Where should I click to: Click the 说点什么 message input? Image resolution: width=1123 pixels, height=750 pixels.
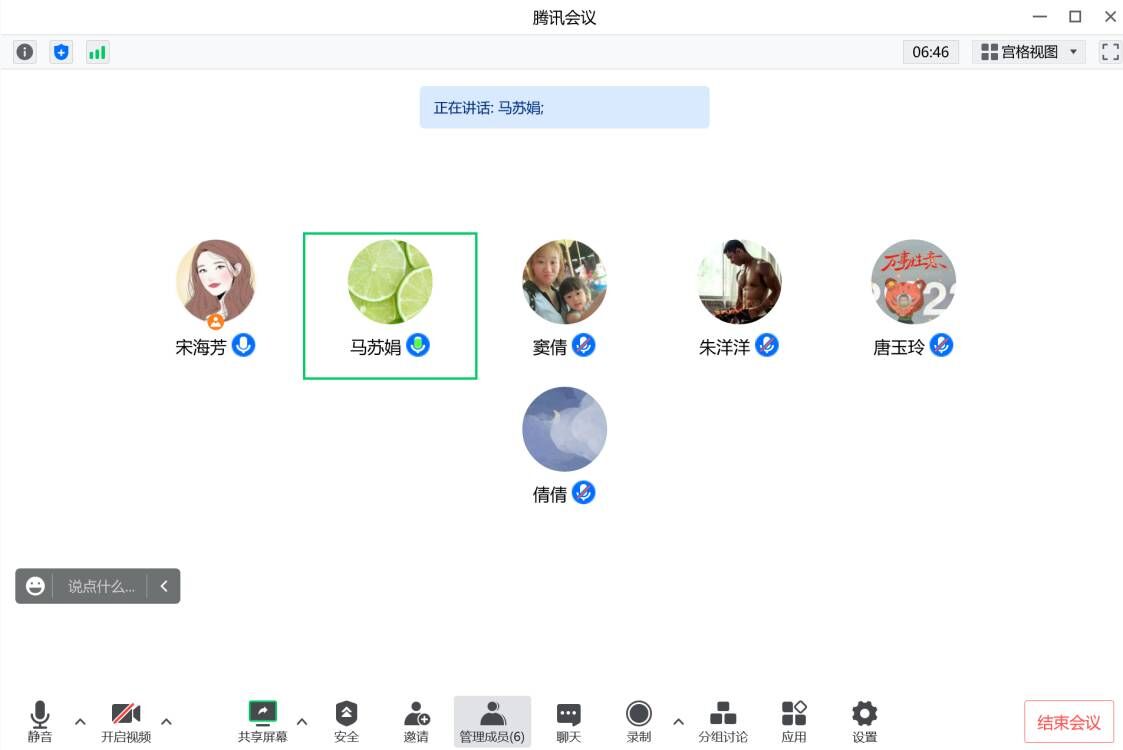click(100, 587)
